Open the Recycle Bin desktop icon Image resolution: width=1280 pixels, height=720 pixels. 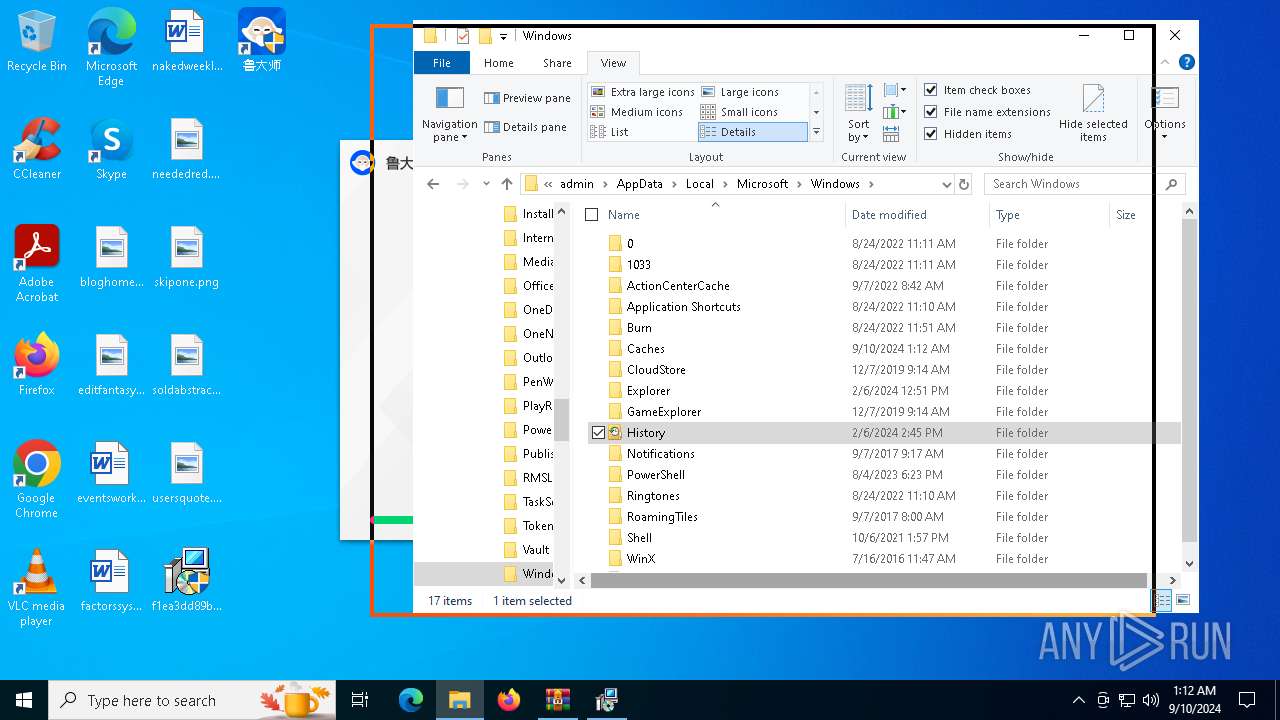pos(37,42)
